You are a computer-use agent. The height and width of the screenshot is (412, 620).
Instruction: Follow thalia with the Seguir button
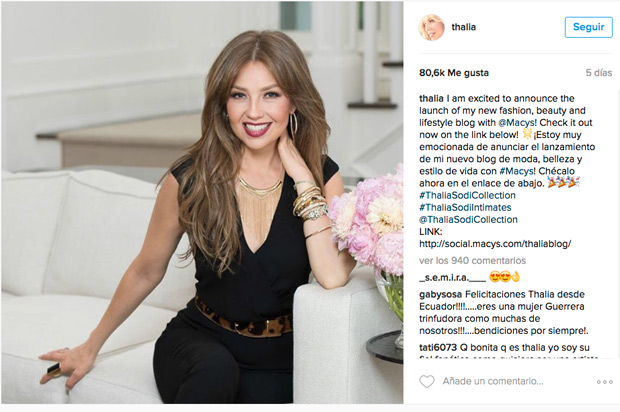pyautogui.click(x=588, y=27)
